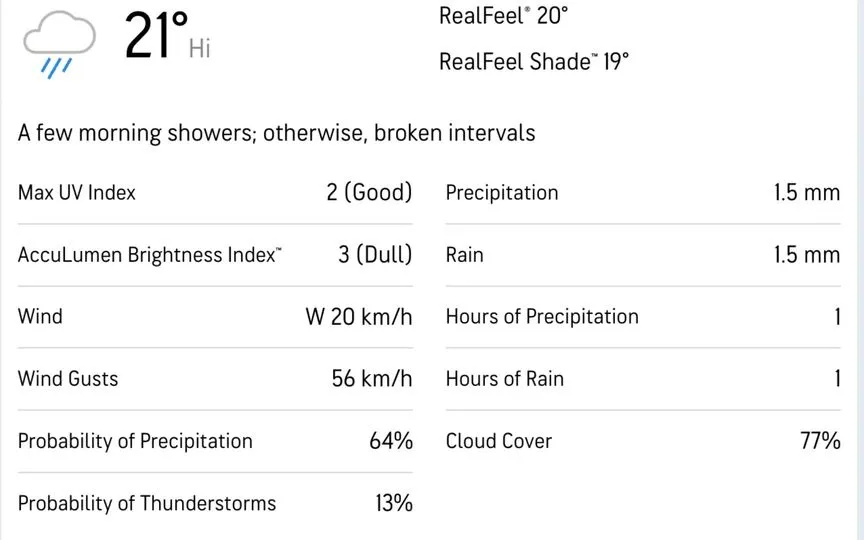864x540 pixels.
Task: Click the 56 km/h gusts value
Action: (372, 379)
